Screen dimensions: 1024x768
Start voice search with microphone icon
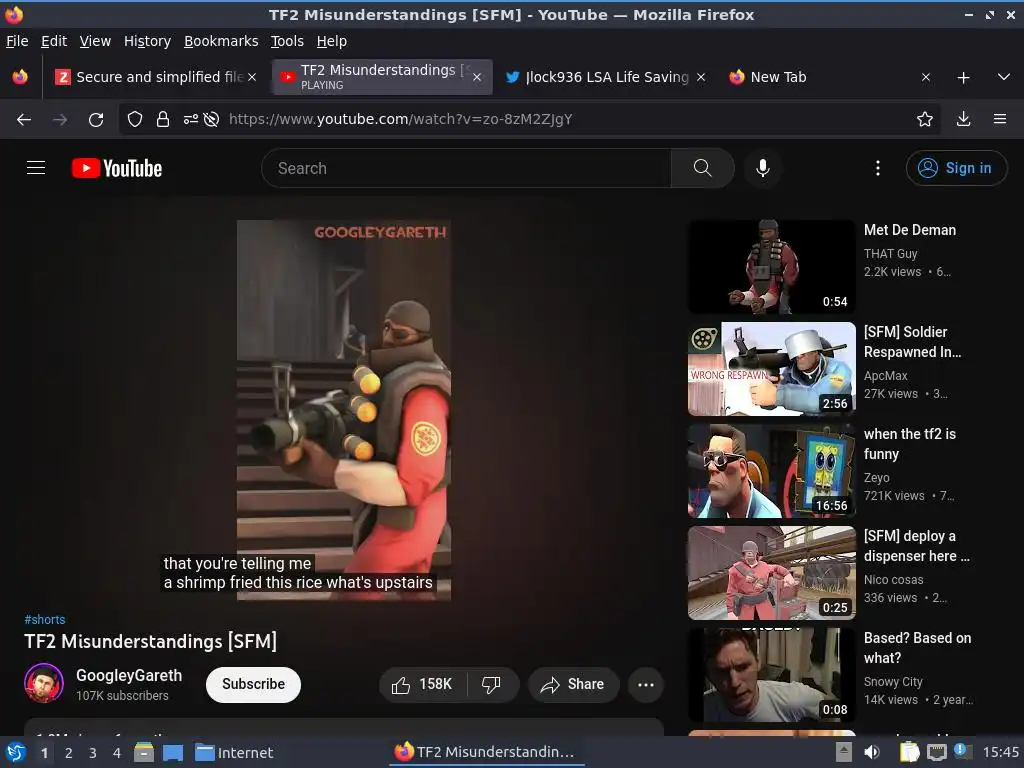pos(762,168)
